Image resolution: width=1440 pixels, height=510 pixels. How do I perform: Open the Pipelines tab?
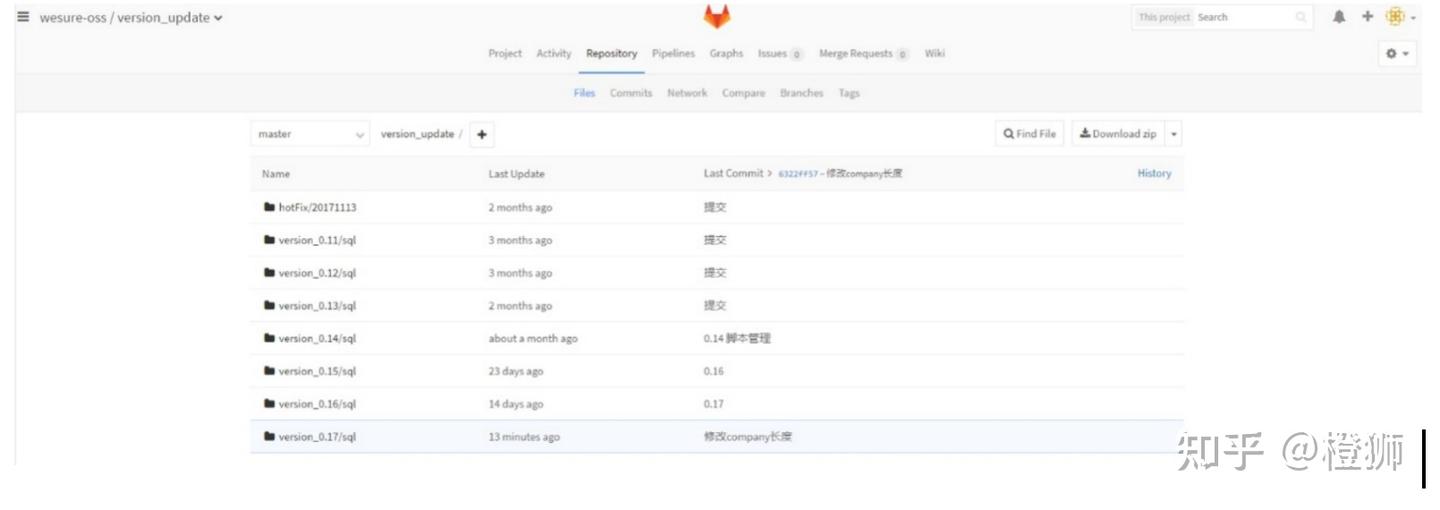click(x=673, y=54)
